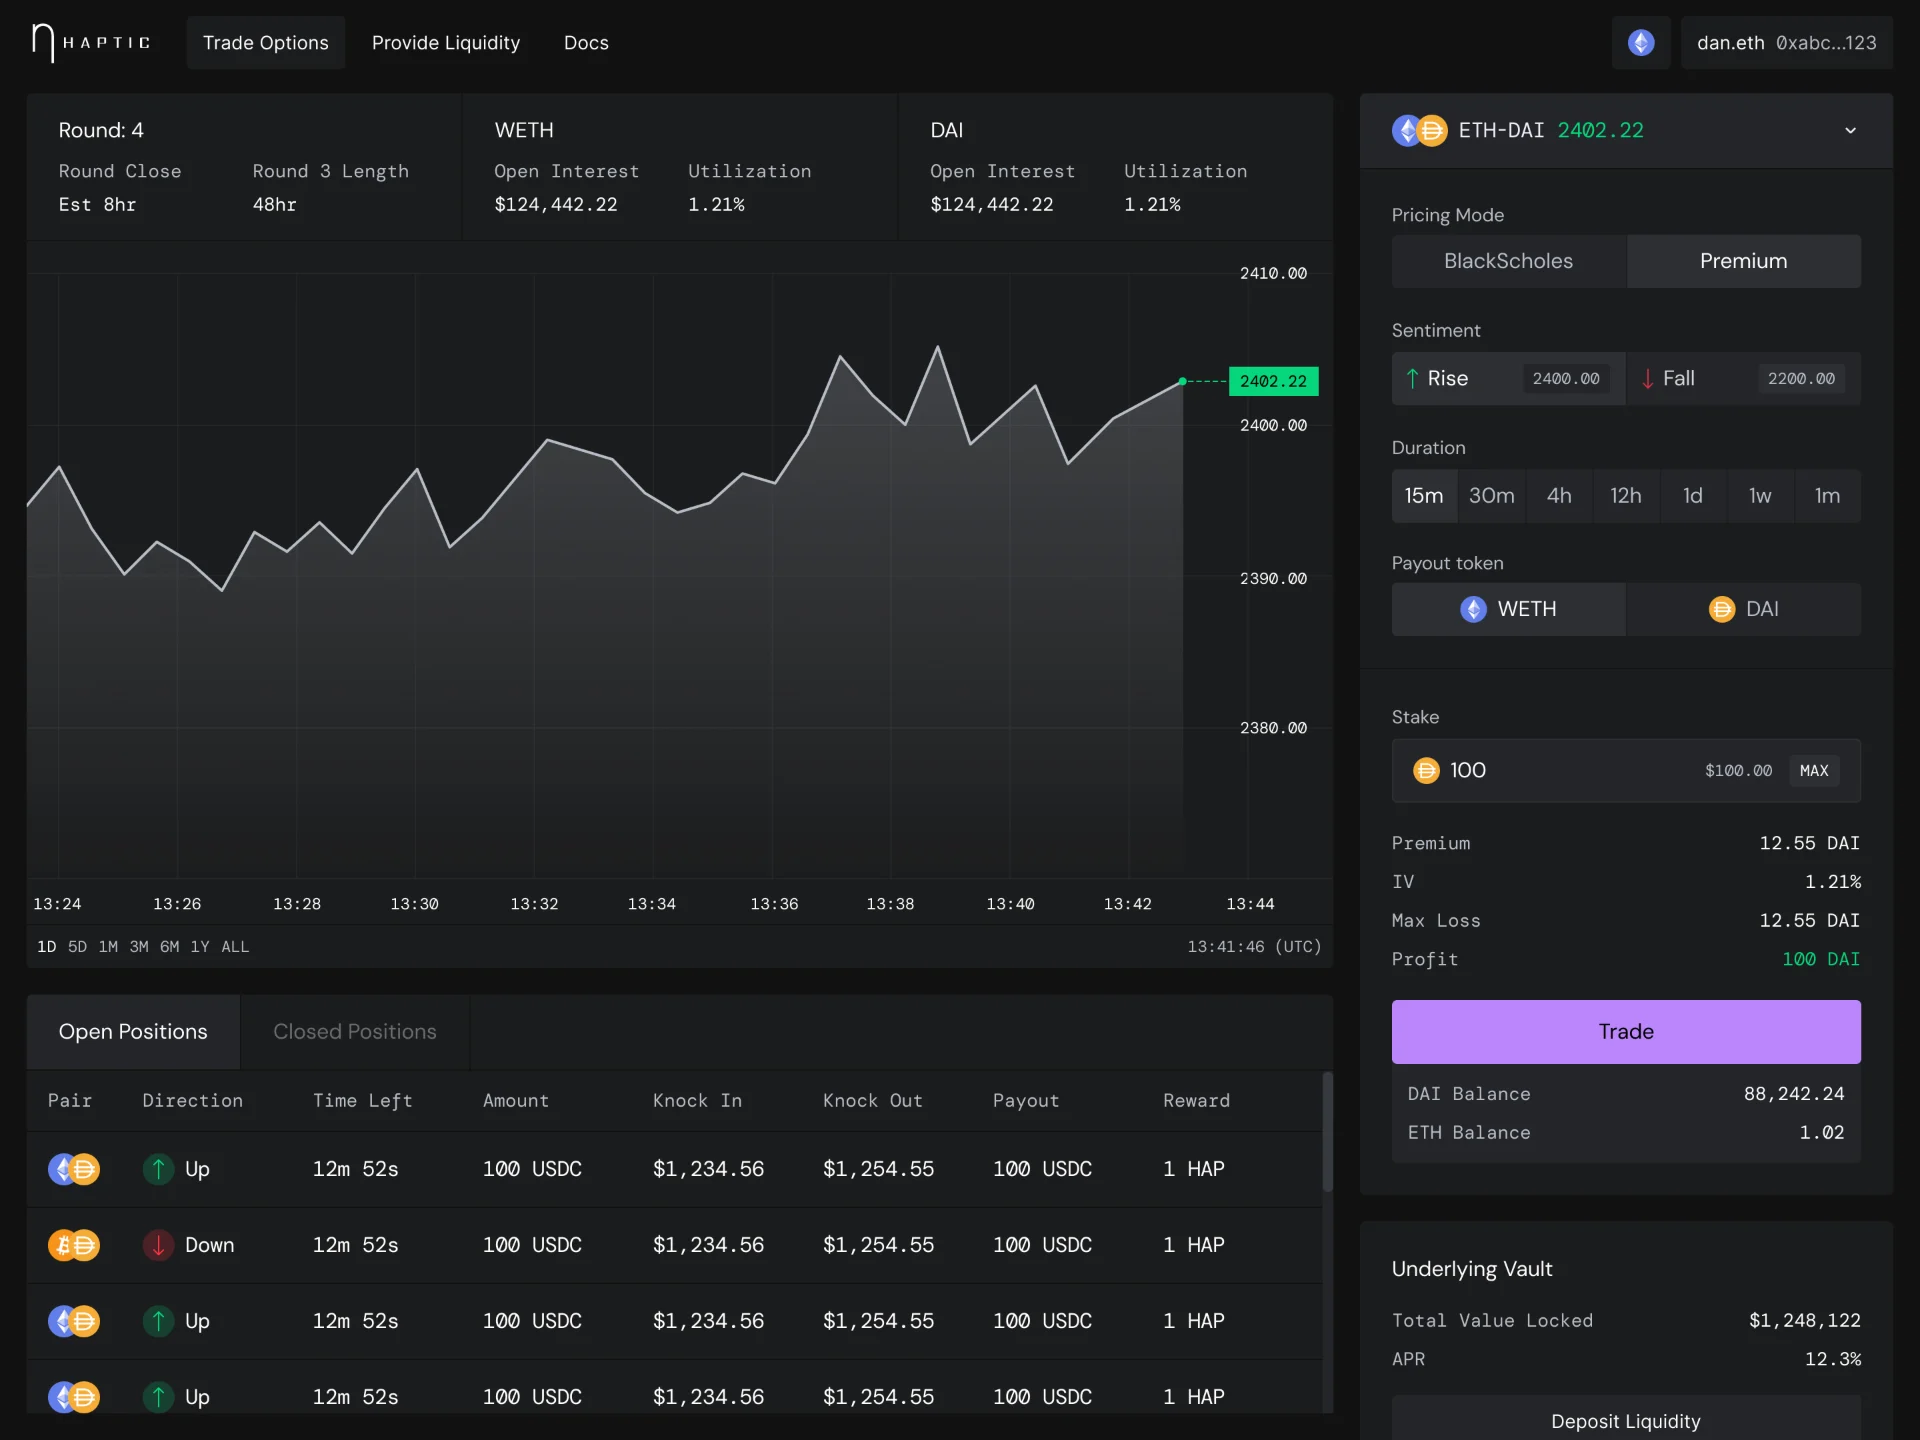1920x1440 pixels.
Task: Click the positions table scrollbar
Action: pyautogui.click(x=1328, y=1132)
